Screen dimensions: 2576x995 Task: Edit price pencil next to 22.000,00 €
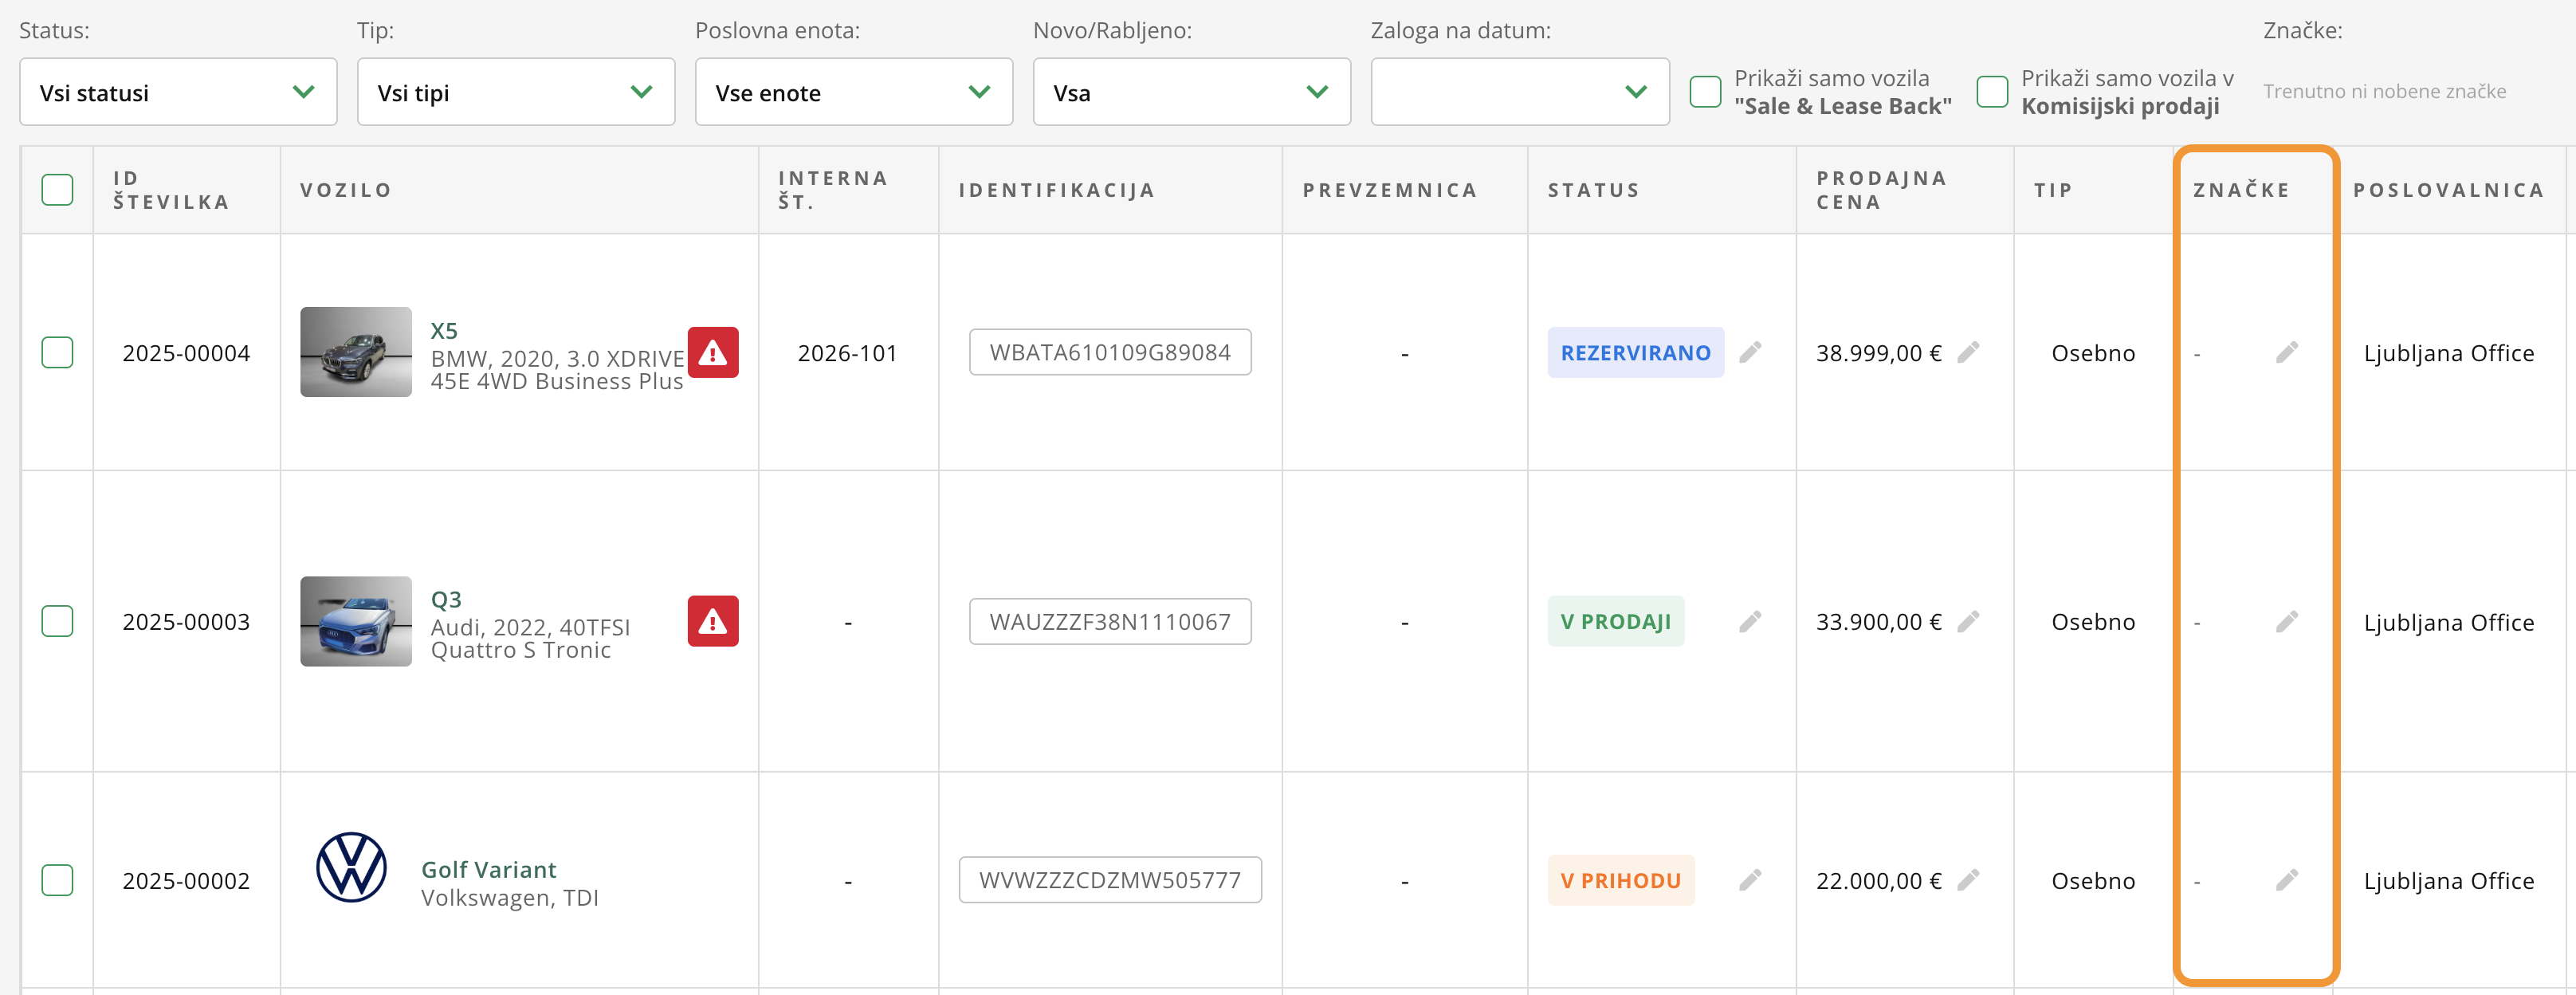click(1968, 880)
